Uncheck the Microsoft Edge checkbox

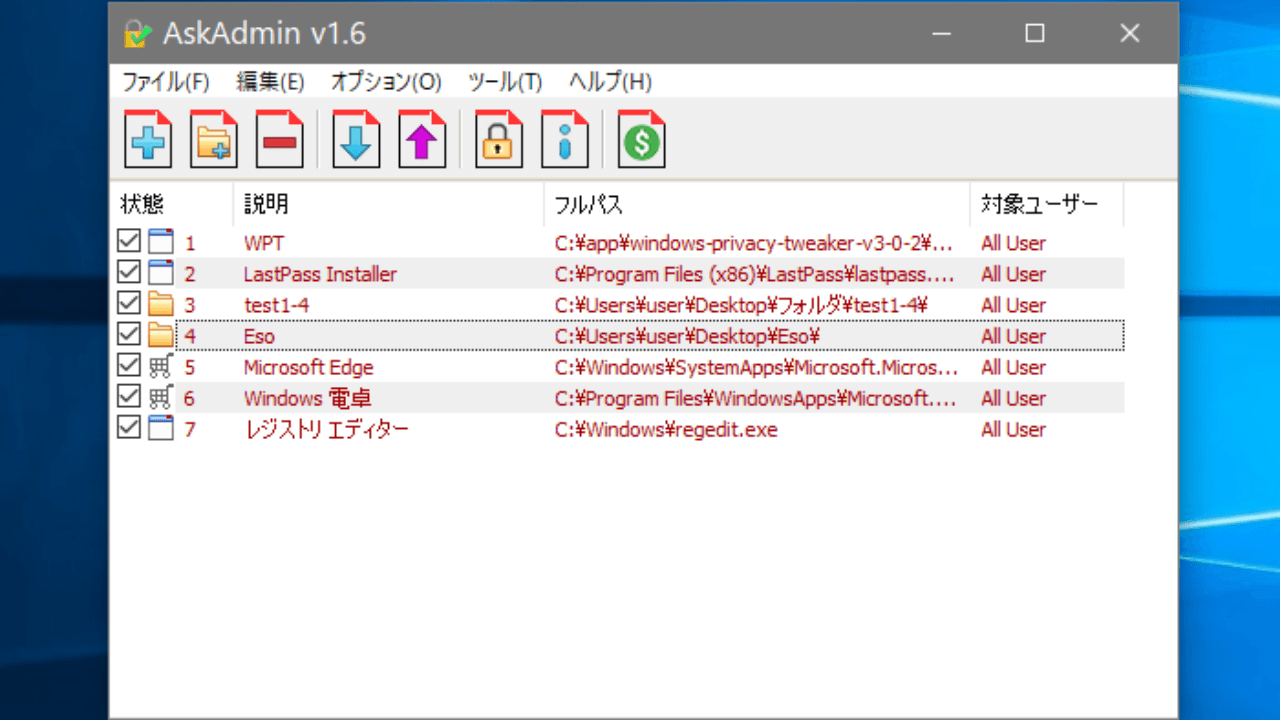point(129,366)
